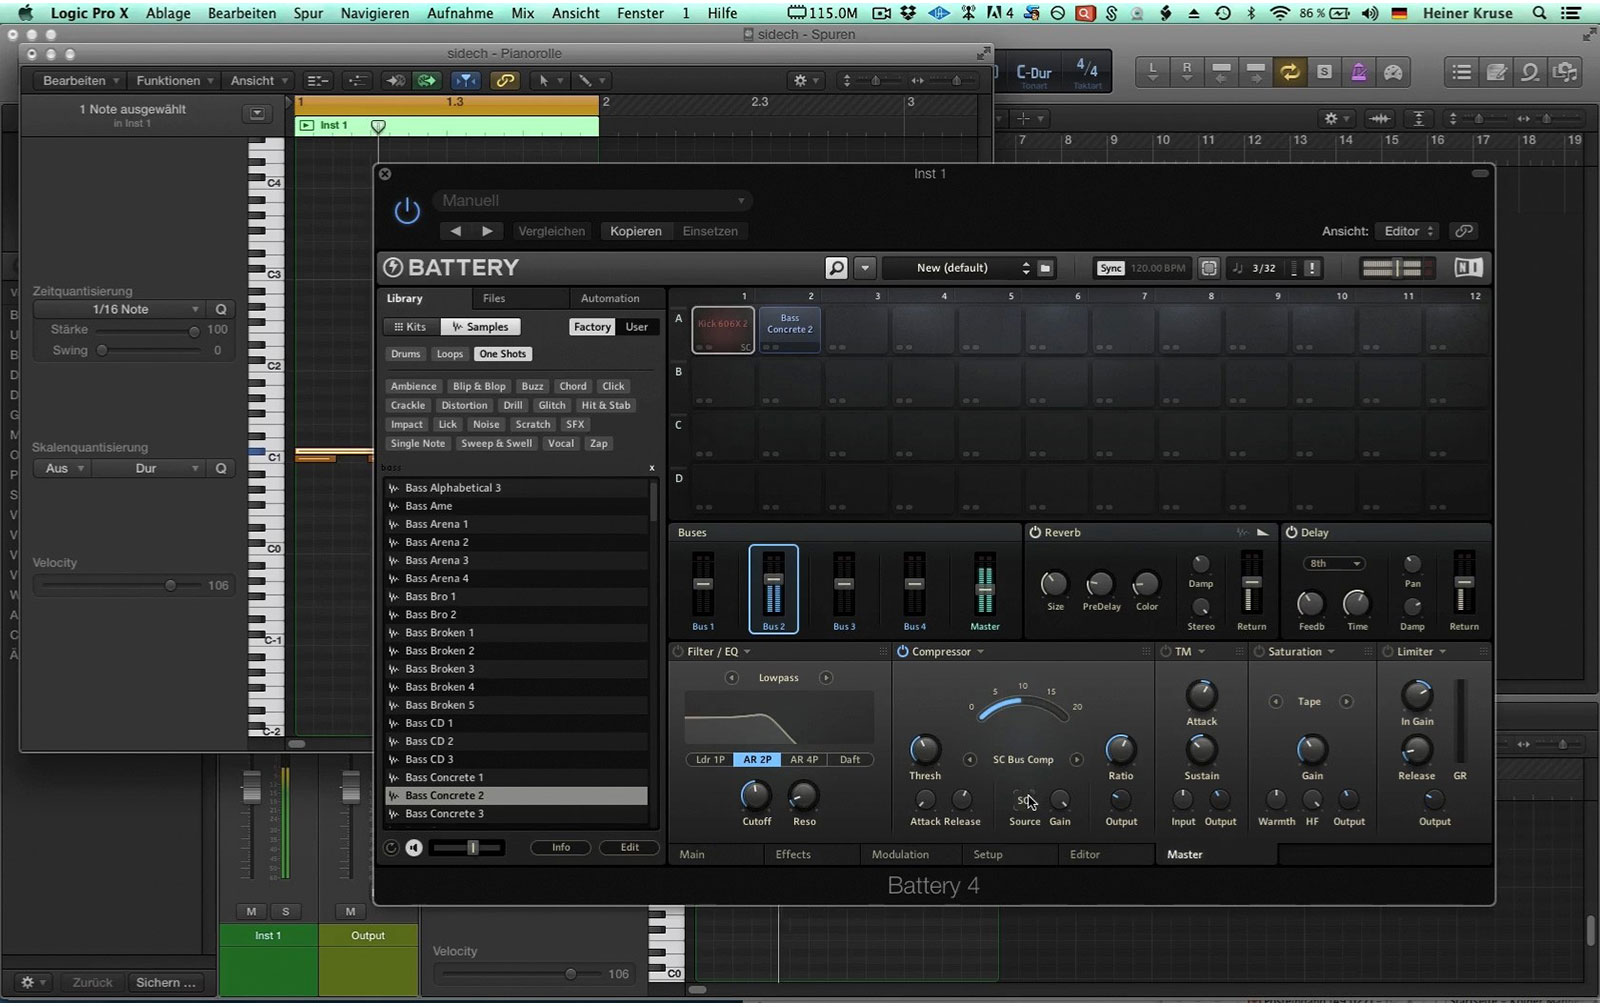1600x1007 pixels.
Task: Click the cycle loop button in Logic toolbar
Action: [1290, 72]
